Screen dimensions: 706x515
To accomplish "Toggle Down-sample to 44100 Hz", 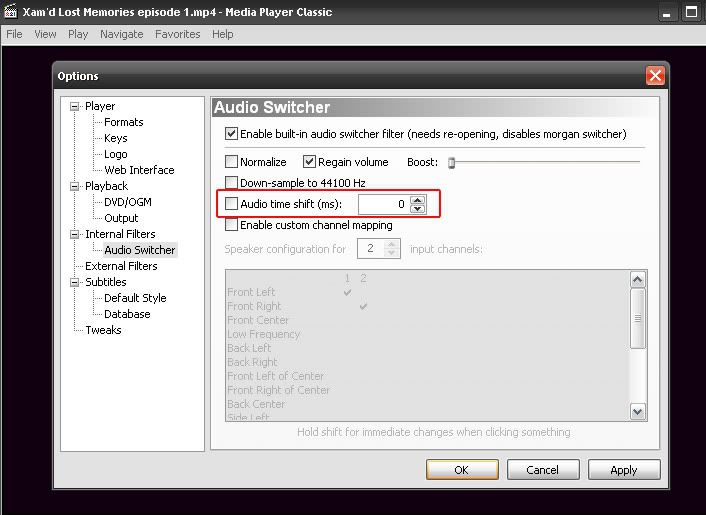I will pyautogui.click(x=232, y=183).
